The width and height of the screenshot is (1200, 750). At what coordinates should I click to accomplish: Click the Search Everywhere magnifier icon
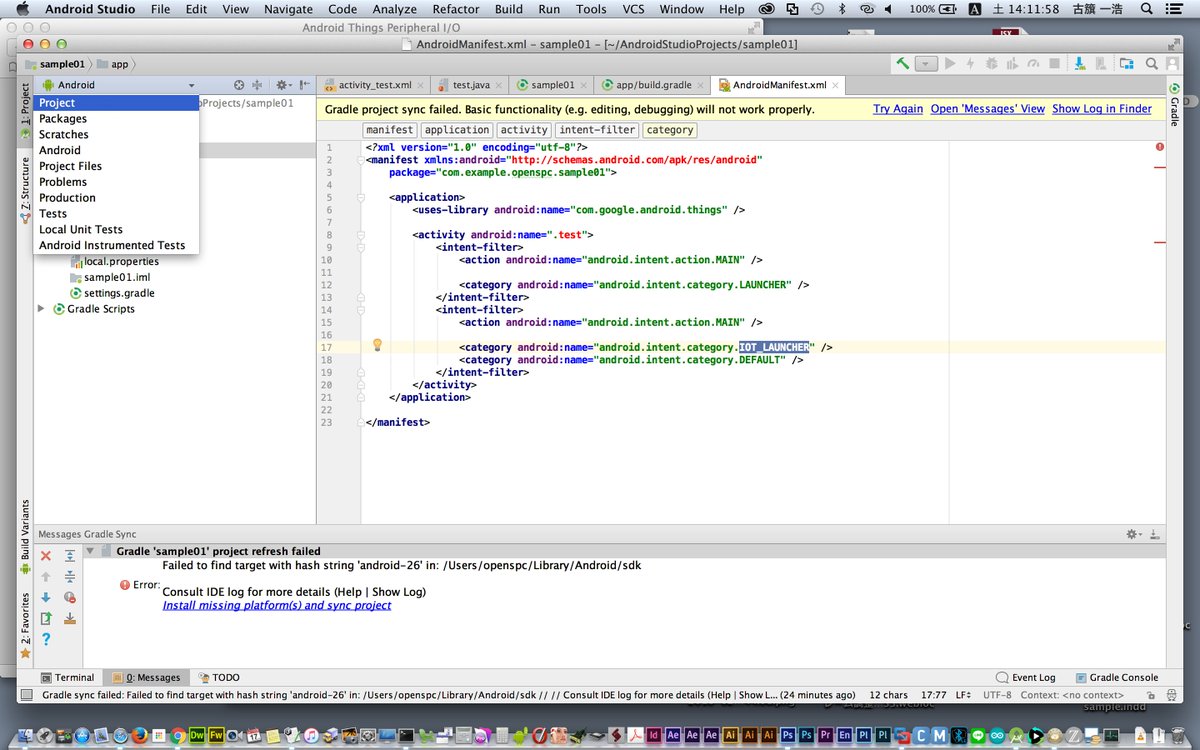(x=1152, y=63)
